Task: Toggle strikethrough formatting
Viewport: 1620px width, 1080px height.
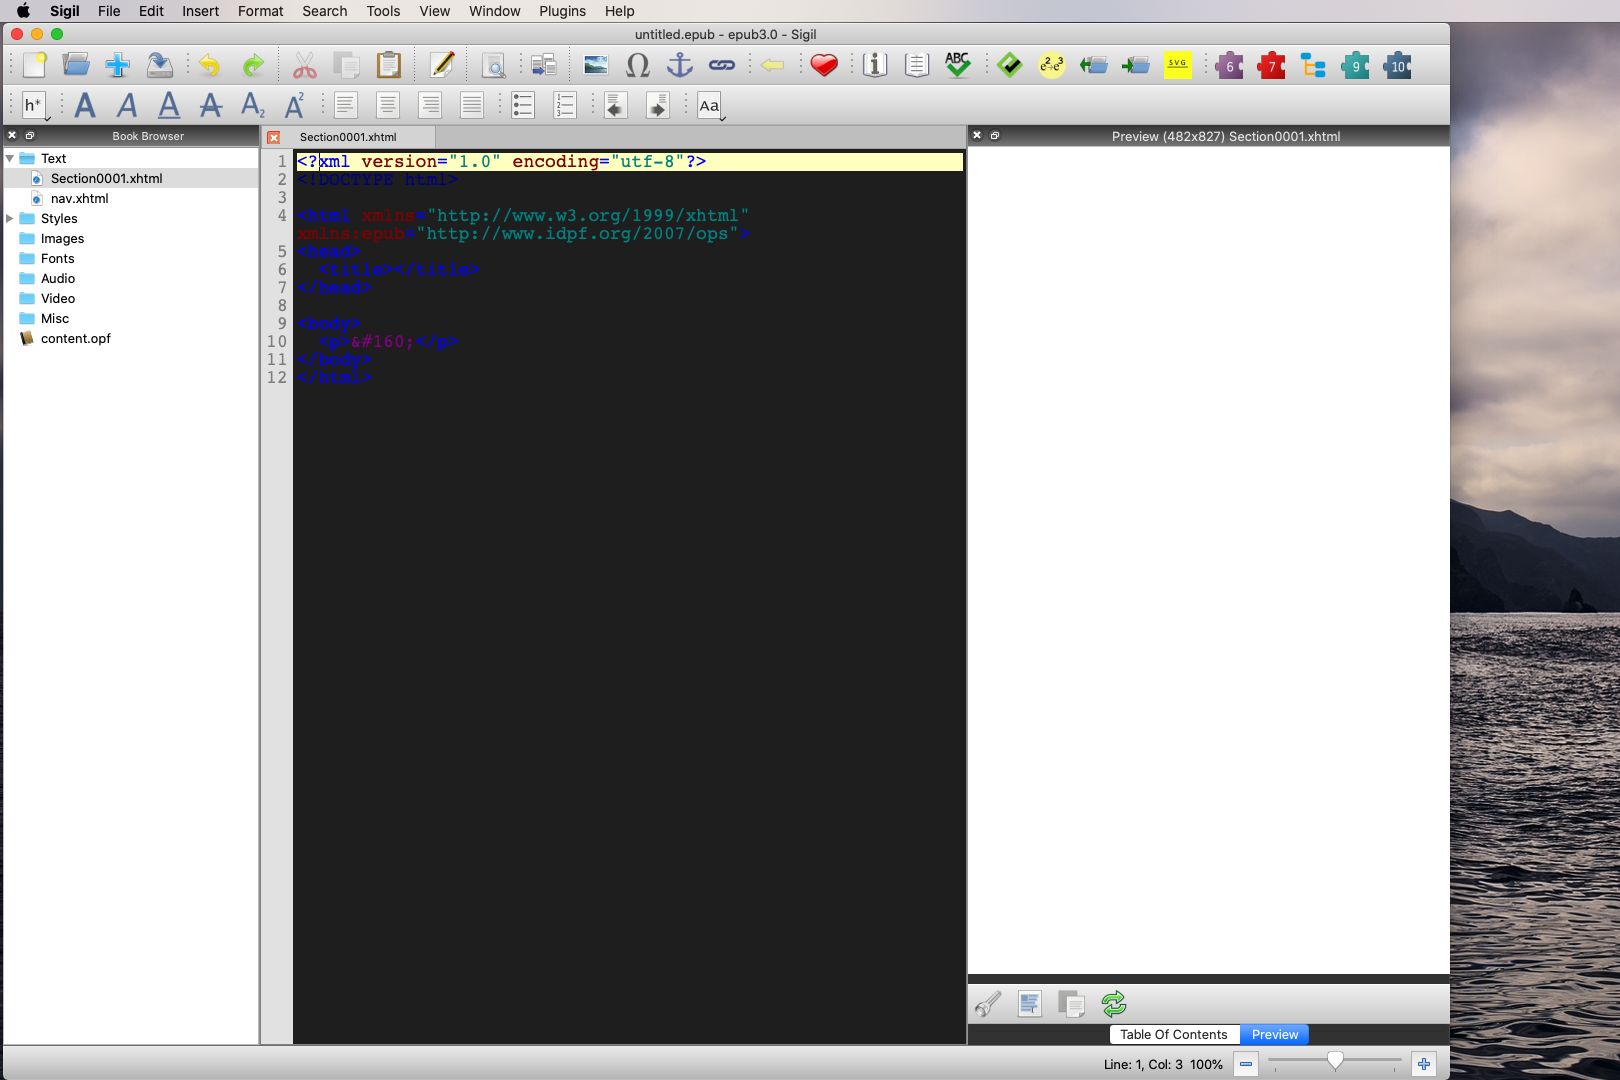Action: 211,105
